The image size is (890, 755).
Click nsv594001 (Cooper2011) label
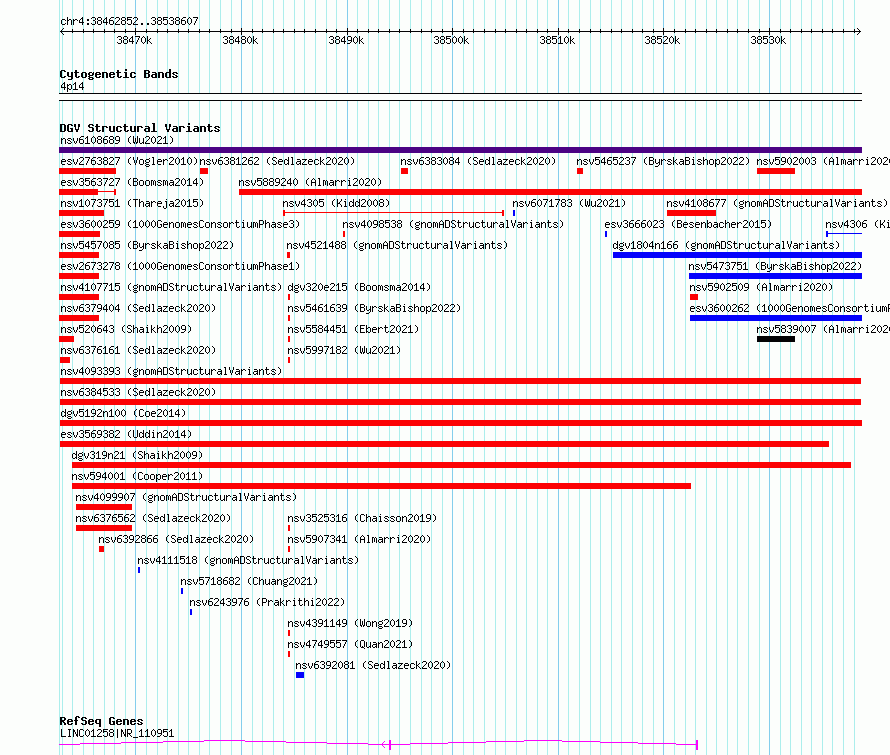[x=137, y=476]
